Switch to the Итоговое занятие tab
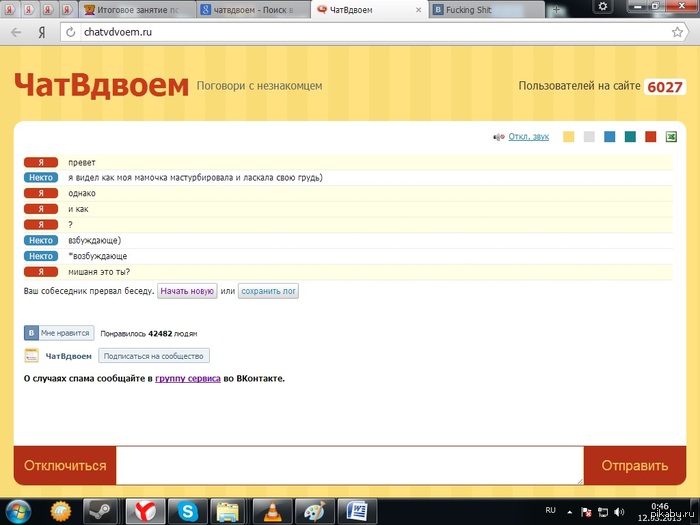 pos(136,10)
